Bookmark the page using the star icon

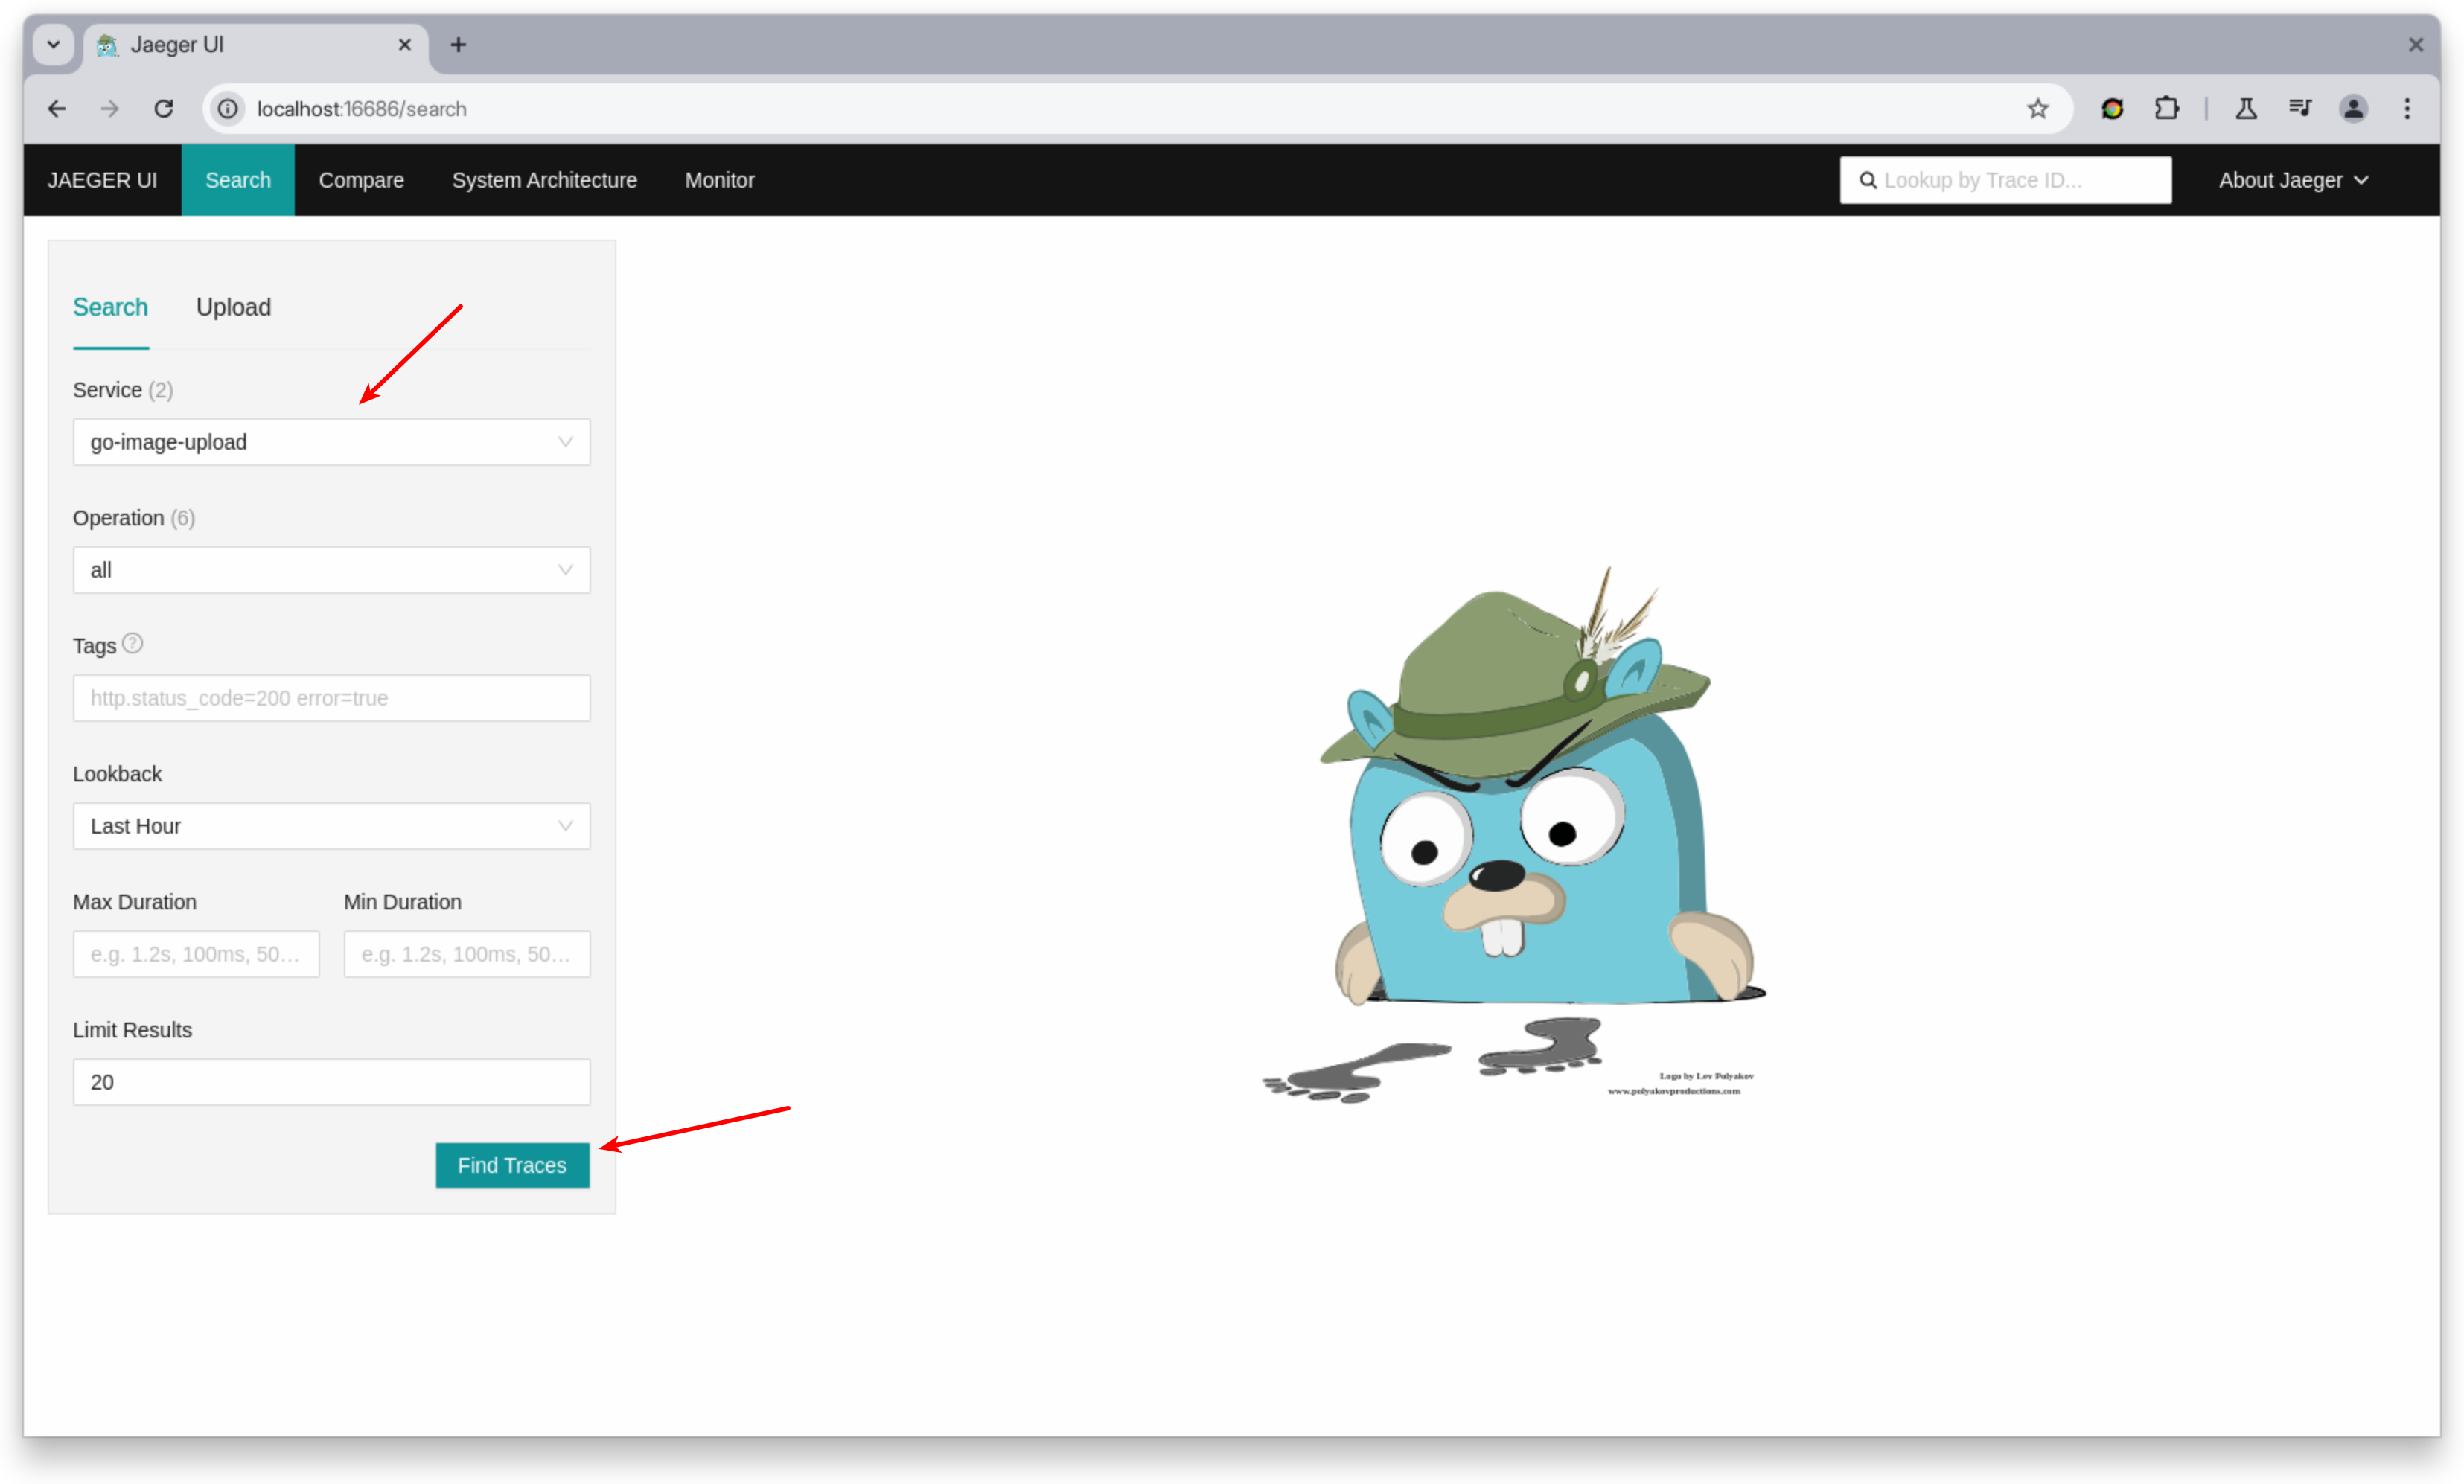click(x=2038, y=109)
